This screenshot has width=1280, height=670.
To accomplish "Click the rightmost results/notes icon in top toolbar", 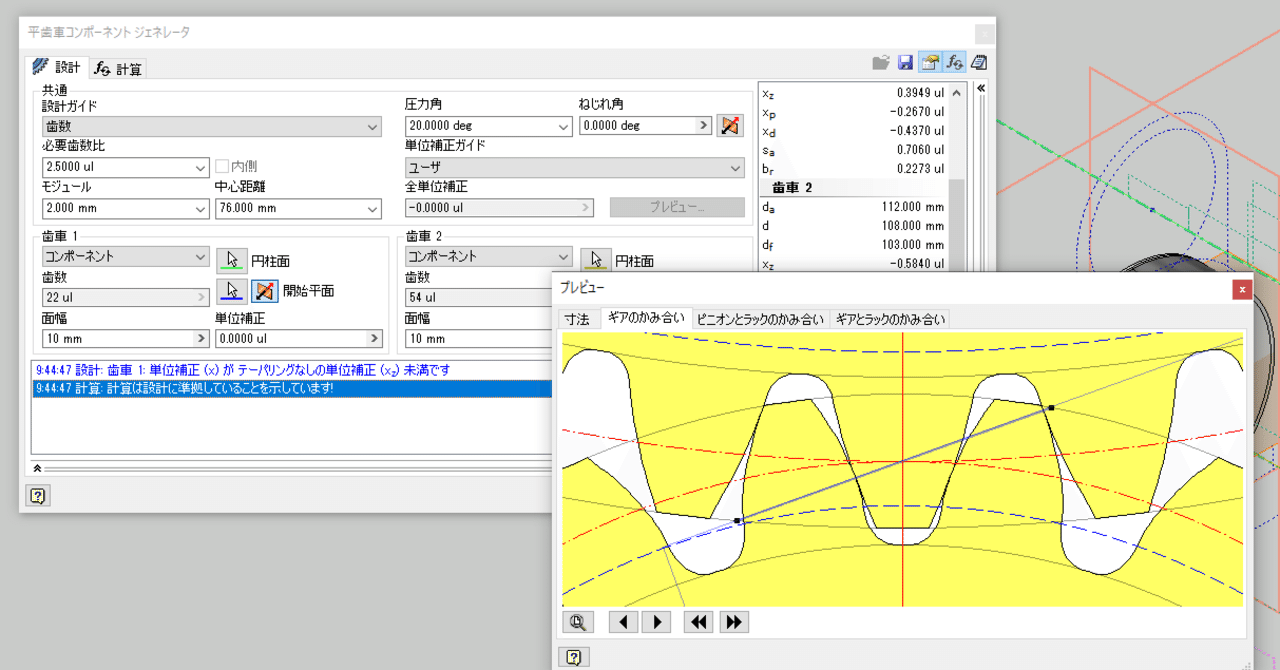I will [x=979, y=63].
